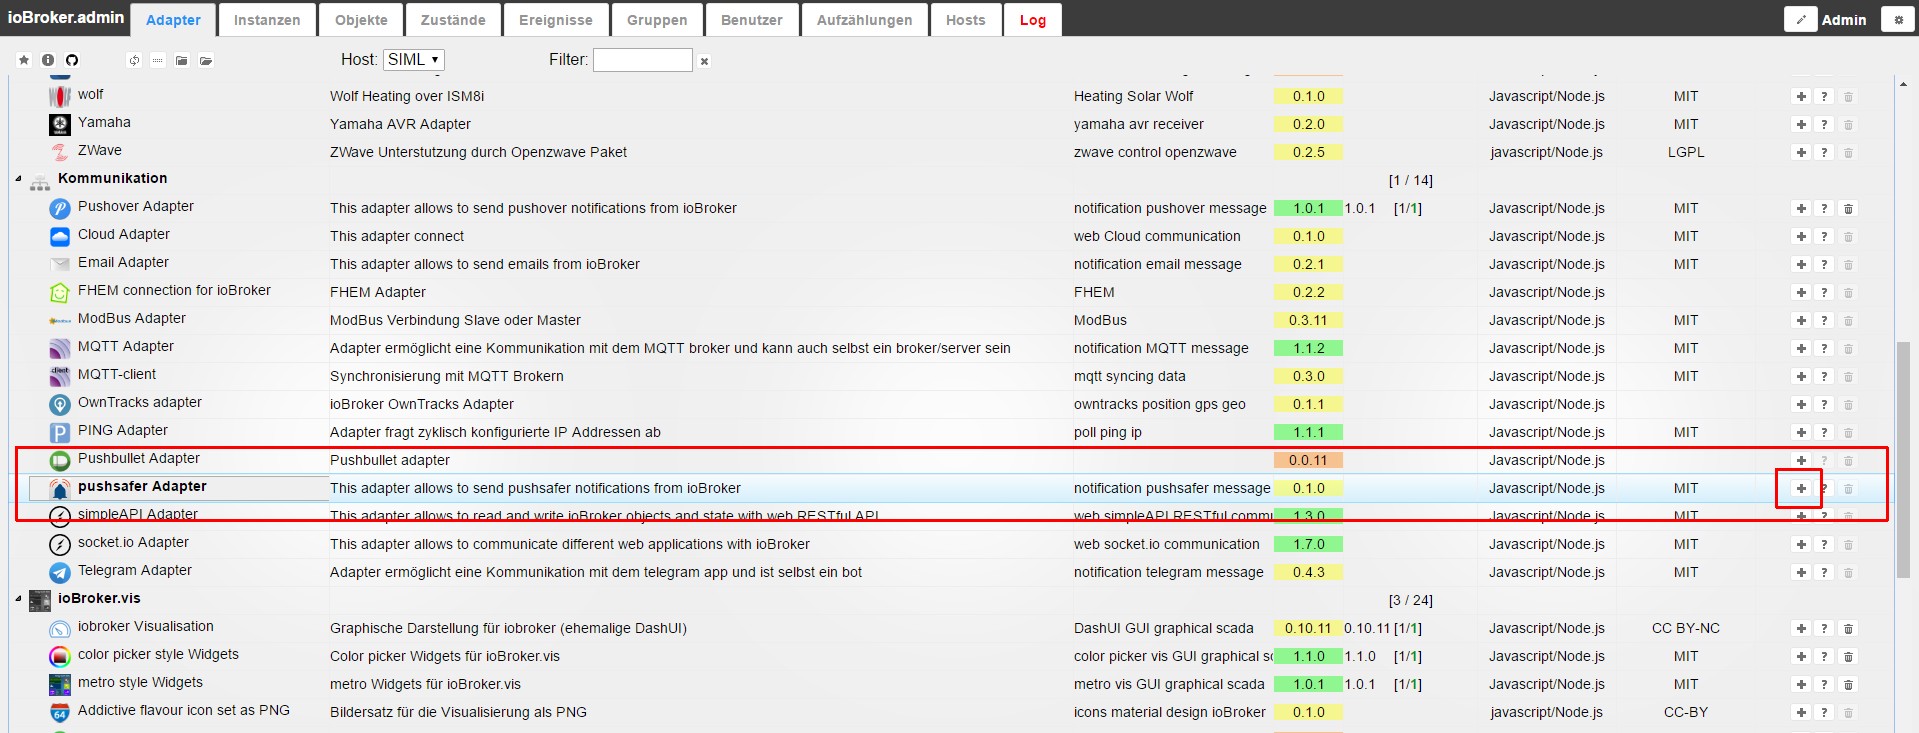This screenshot has width=1919, height=733.
Task: Click the ioBroker.admin title
Action: tap(66, 17)
